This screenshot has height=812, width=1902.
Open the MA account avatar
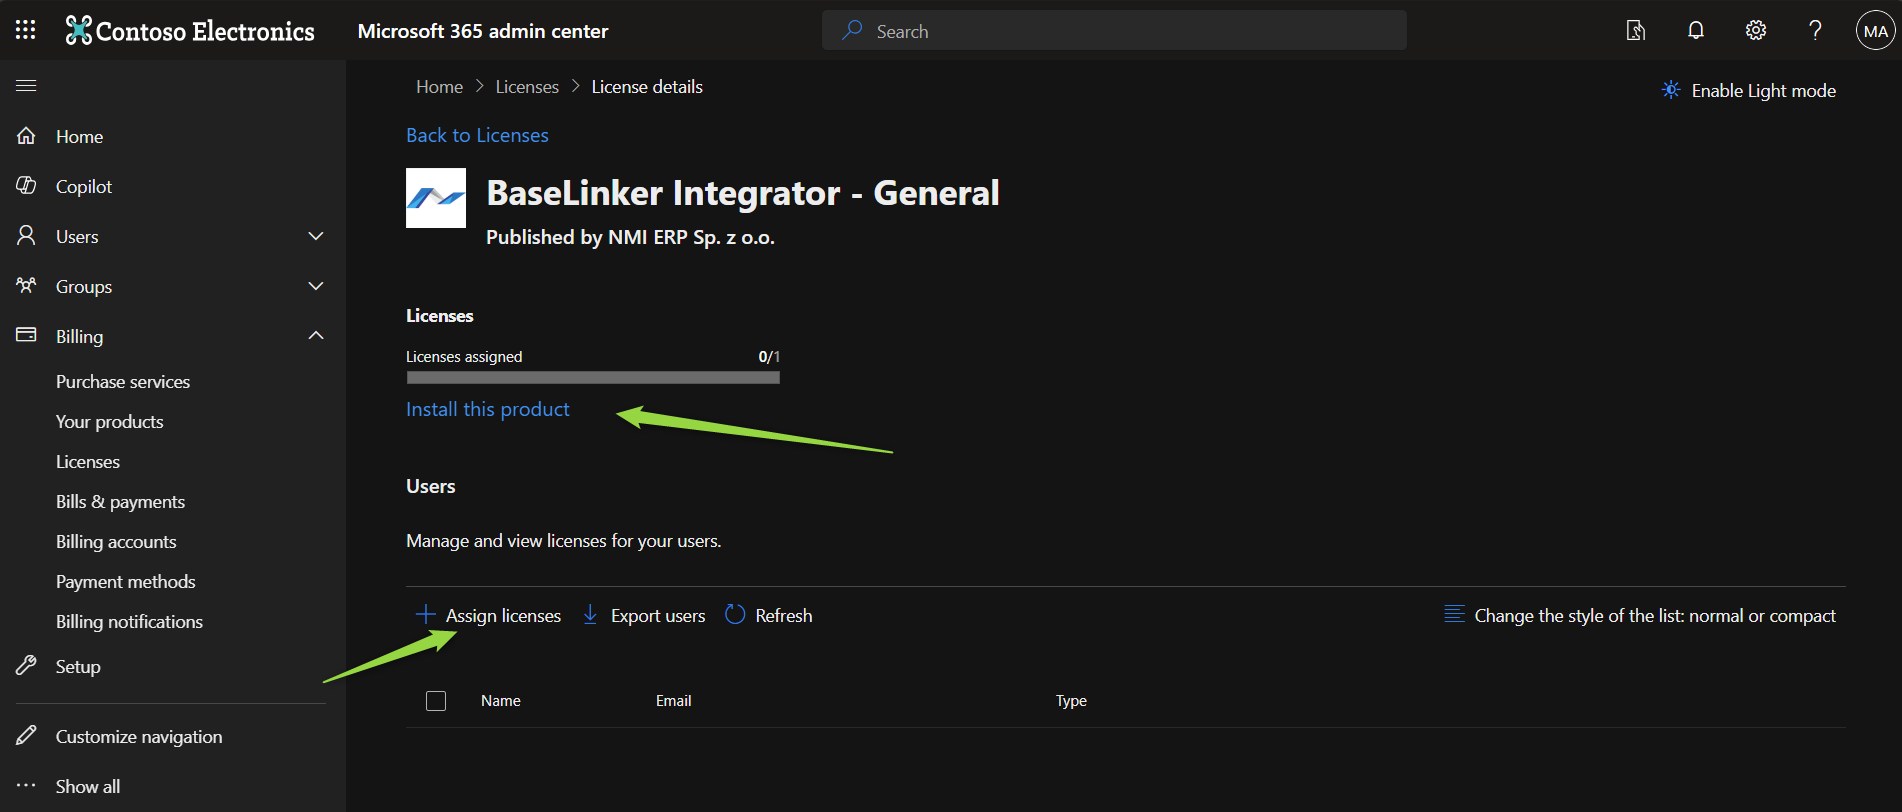coord(1876,31)
